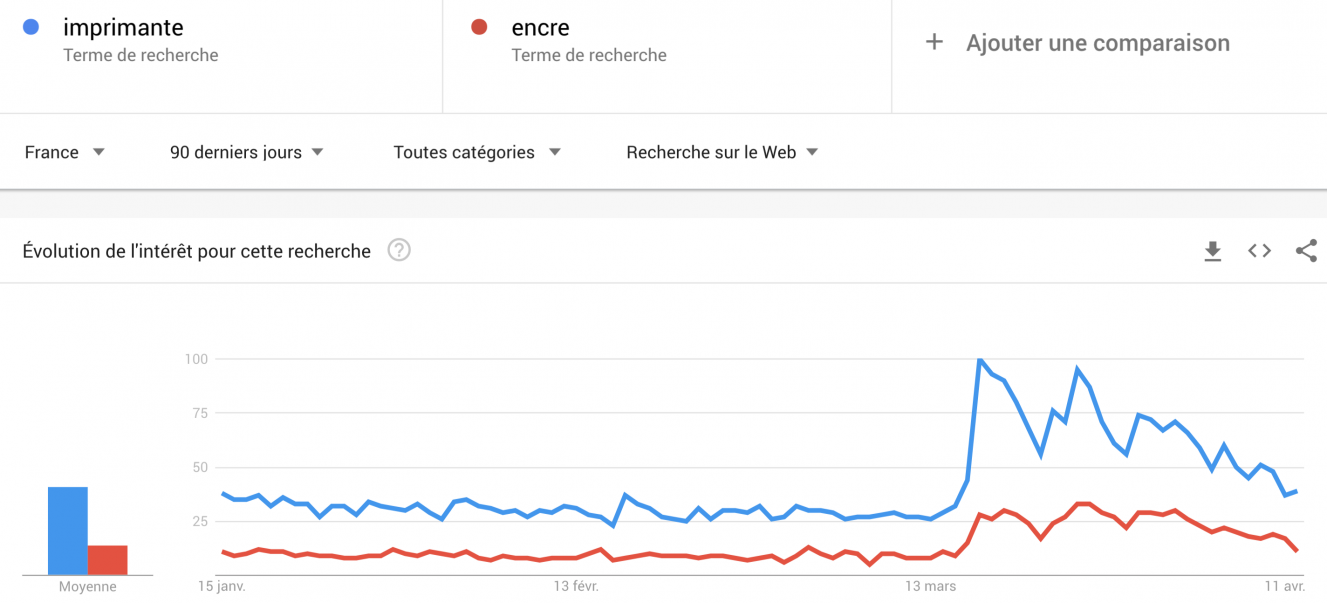Click the blue dot beside imprimante

click(31, 28)
